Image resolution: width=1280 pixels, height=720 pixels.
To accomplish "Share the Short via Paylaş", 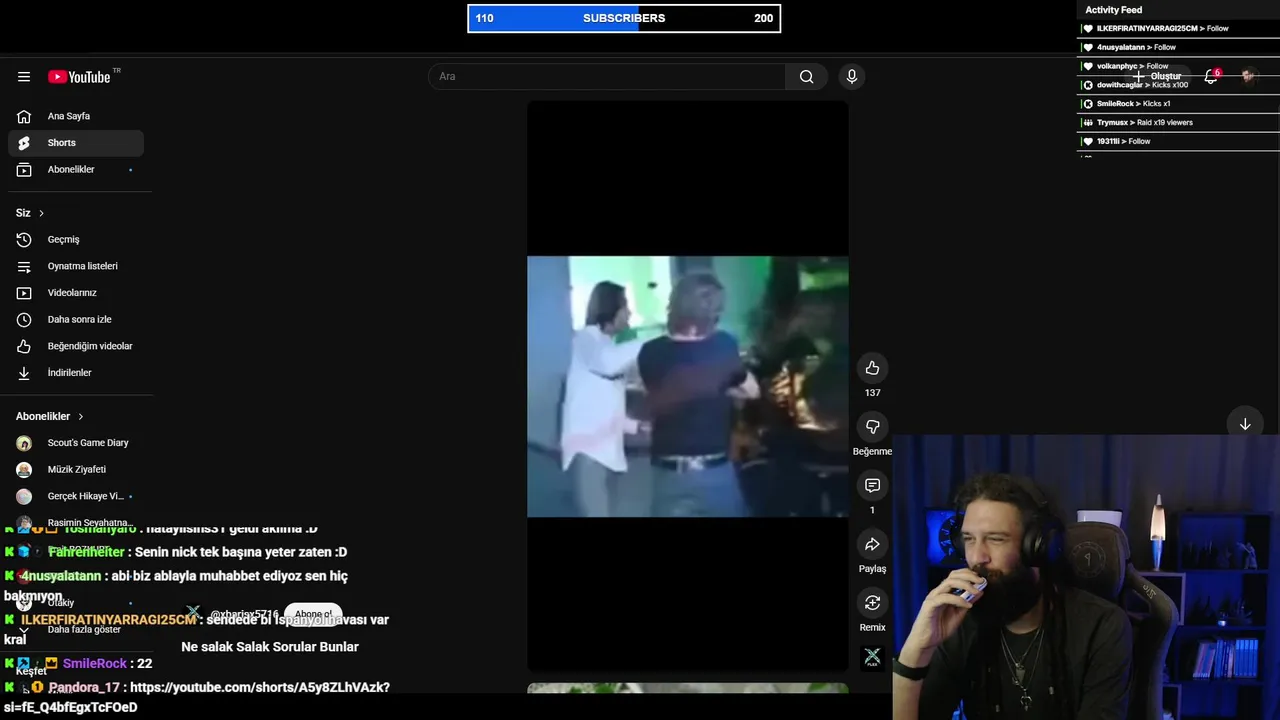I will click(x=872, y=544).
